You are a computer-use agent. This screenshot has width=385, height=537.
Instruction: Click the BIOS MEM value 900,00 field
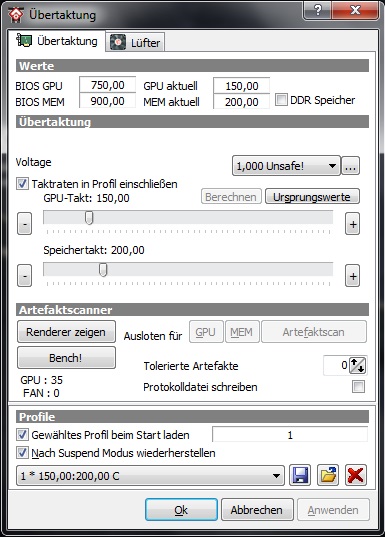(x=108, y=101)
